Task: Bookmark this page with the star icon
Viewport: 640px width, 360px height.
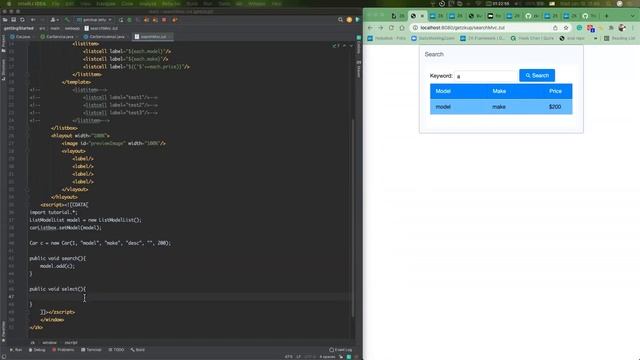Action: click(x=566, y=28)
